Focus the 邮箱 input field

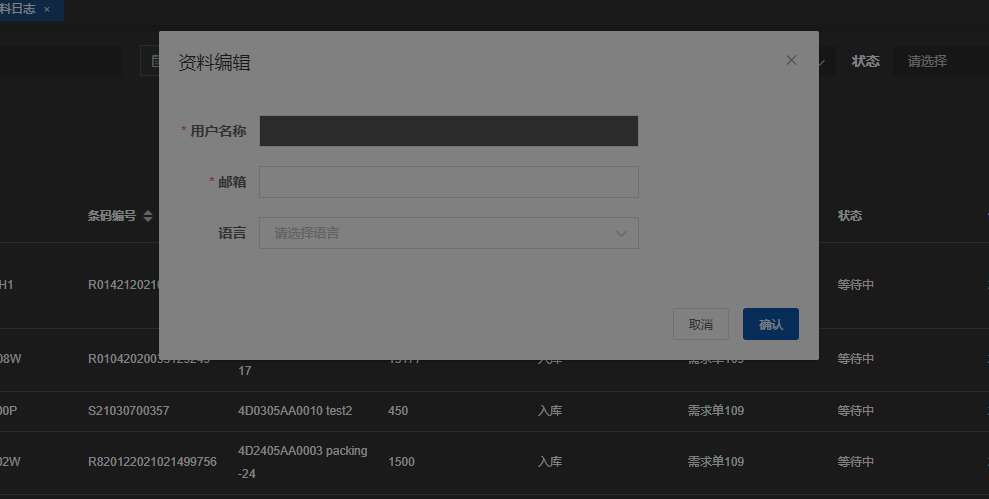[x=448, y=182]
